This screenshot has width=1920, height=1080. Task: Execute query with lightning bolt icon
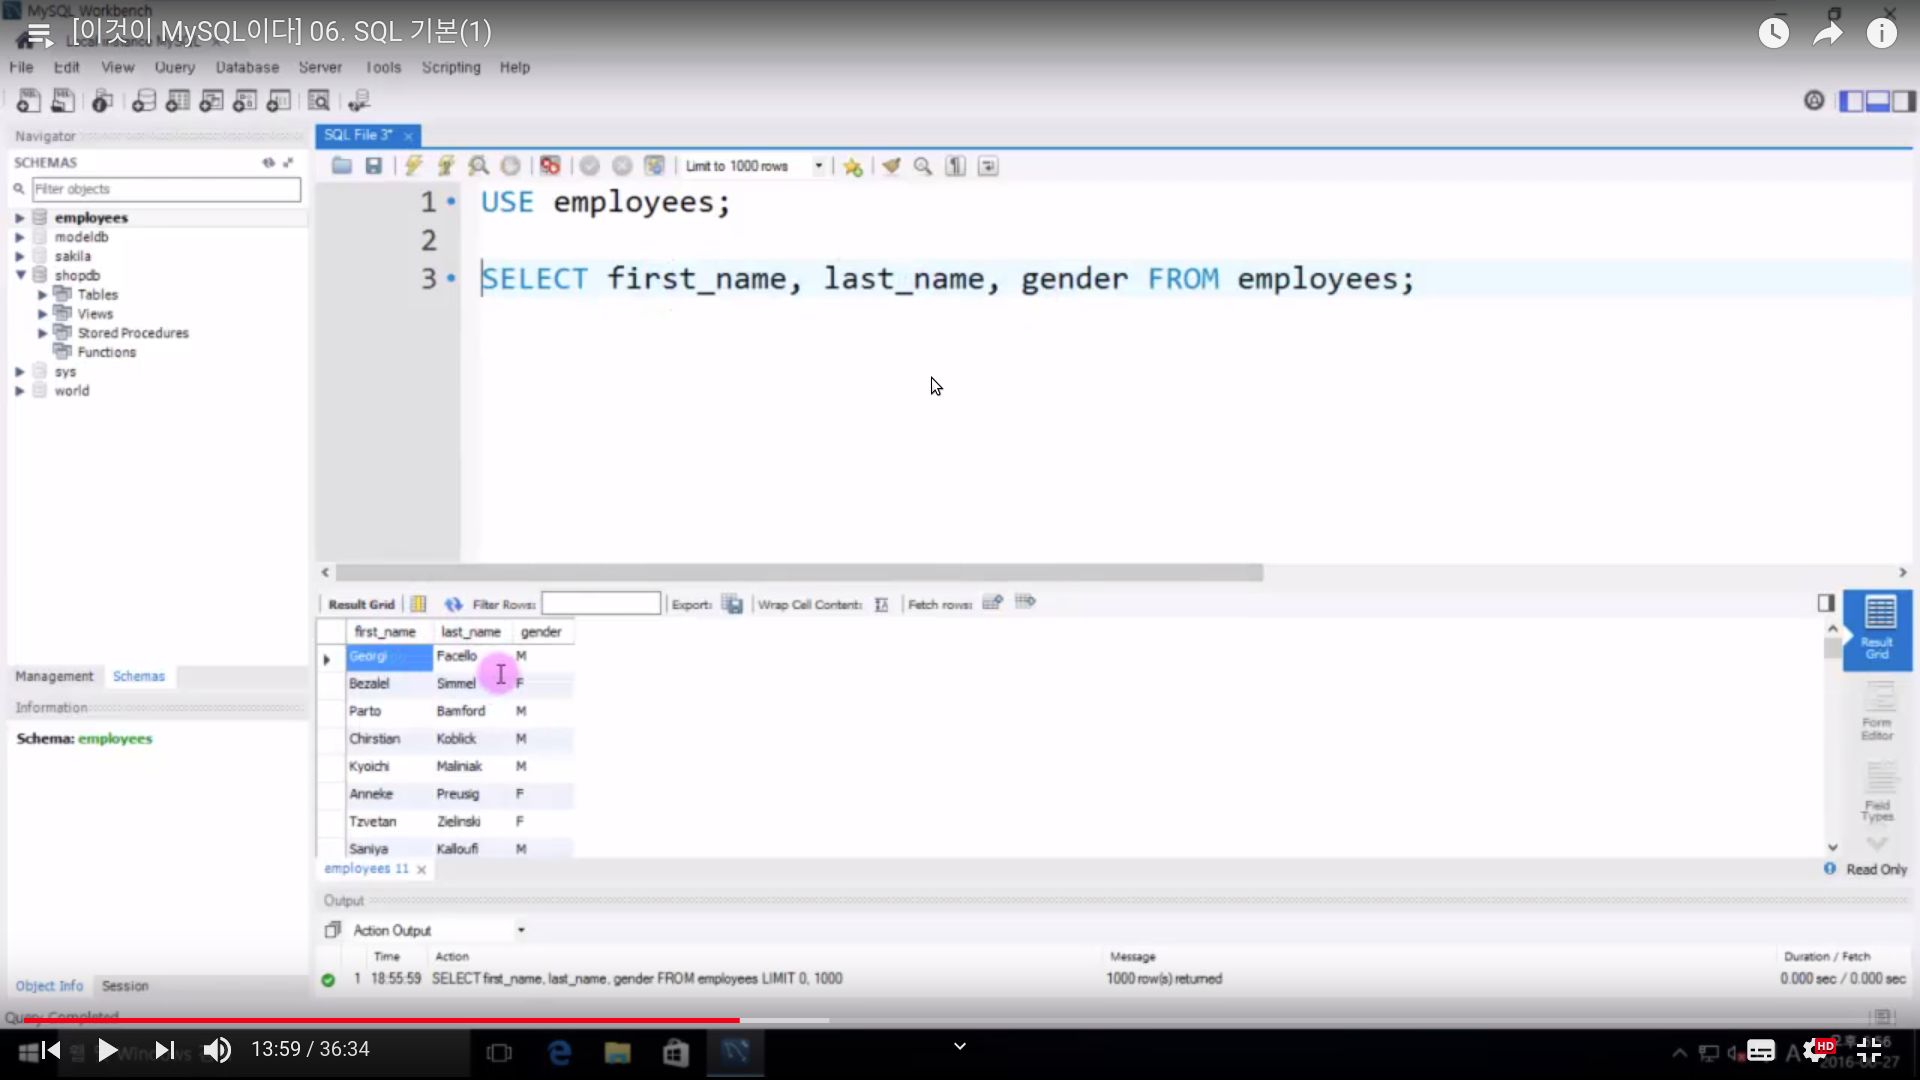tap(414, 166)
